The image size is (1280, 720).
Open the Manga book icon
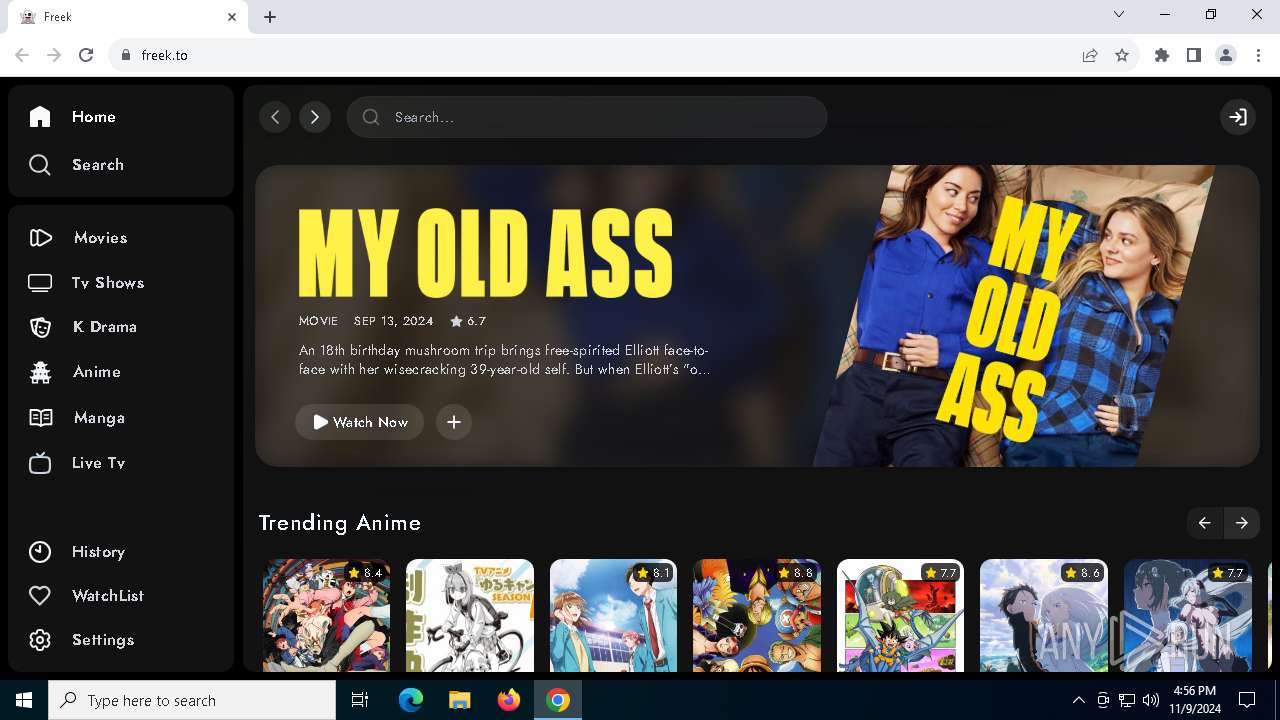click(40, 418)
